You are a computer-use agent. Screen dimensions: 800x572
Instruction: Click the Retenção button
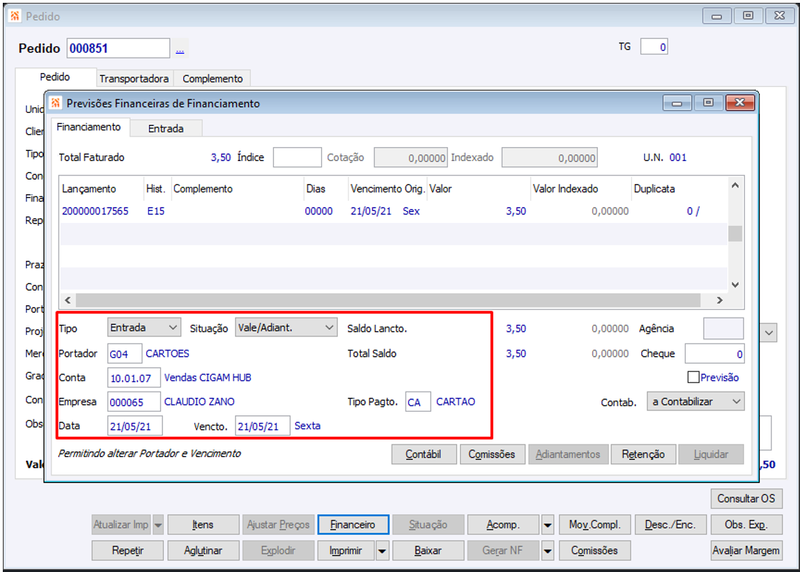(x=643, y=454)
